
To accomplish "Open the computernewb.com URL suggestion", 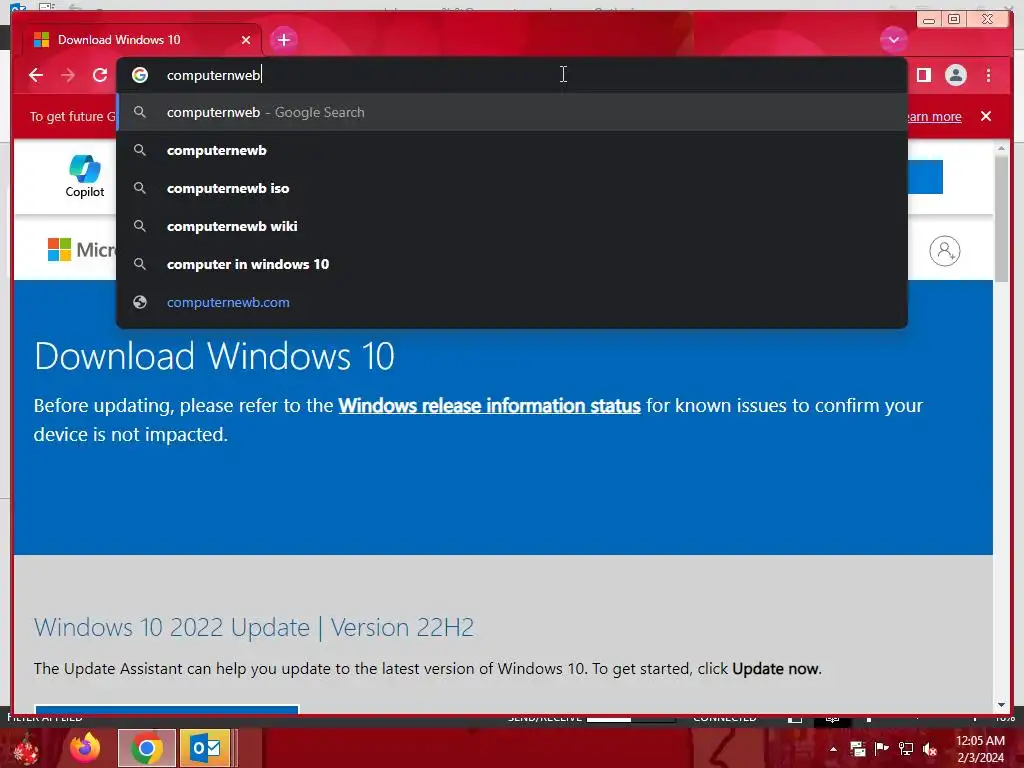I will coord(512,302).
